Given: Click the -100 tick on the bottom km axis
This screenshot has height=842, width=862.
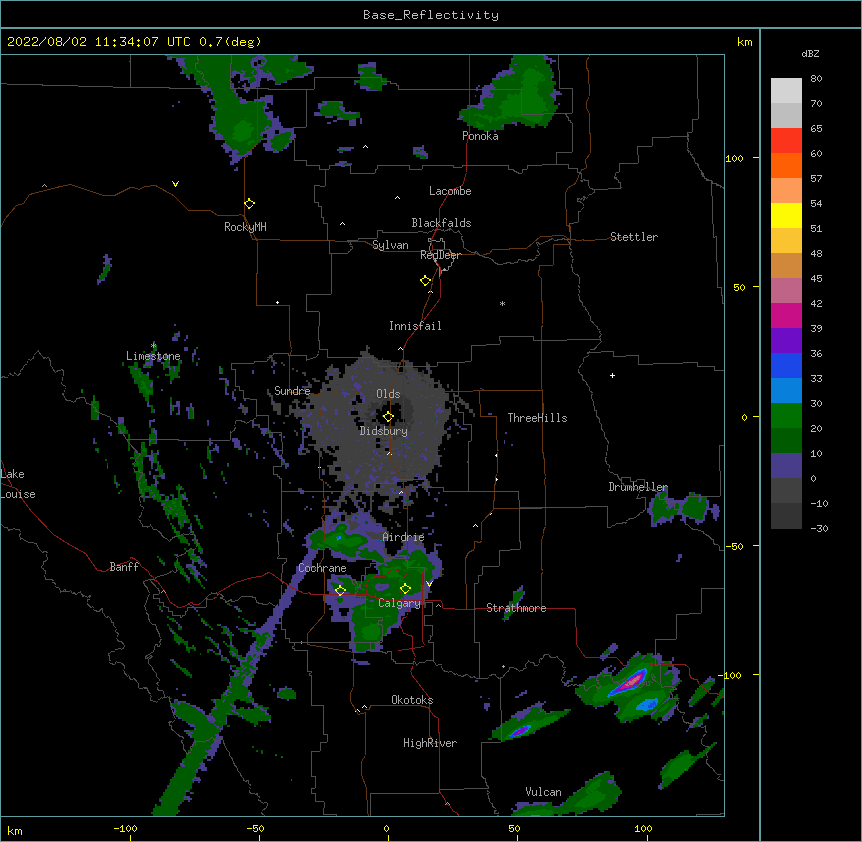Looking at the screenshot, I should pos(125,829).
